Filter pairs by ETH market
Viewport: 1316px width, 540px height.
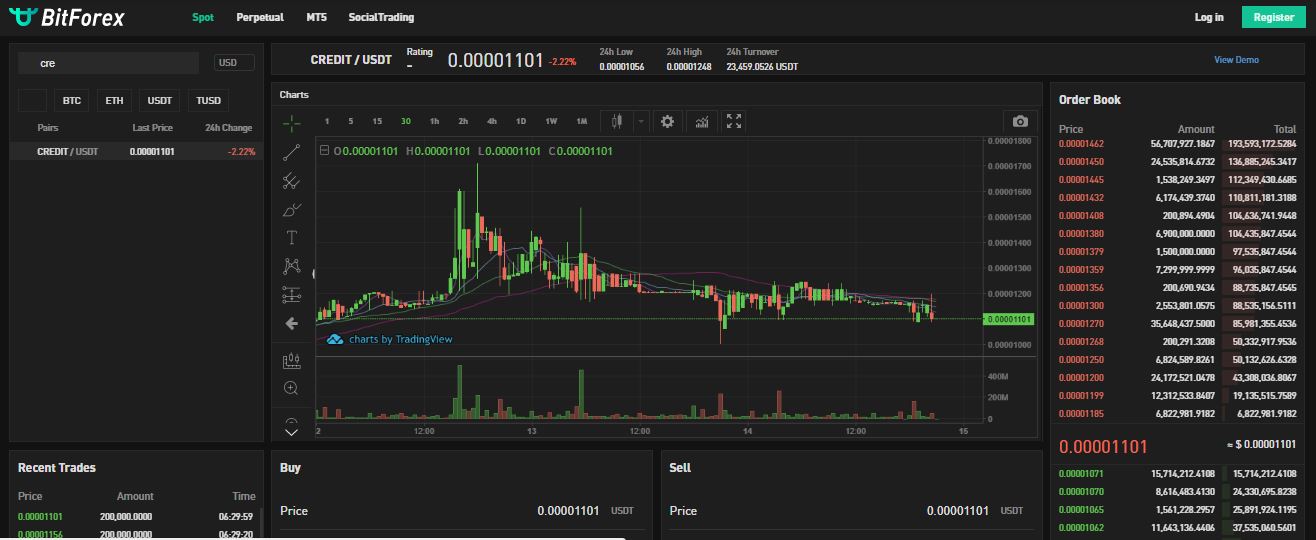click(x=115, y=100)
